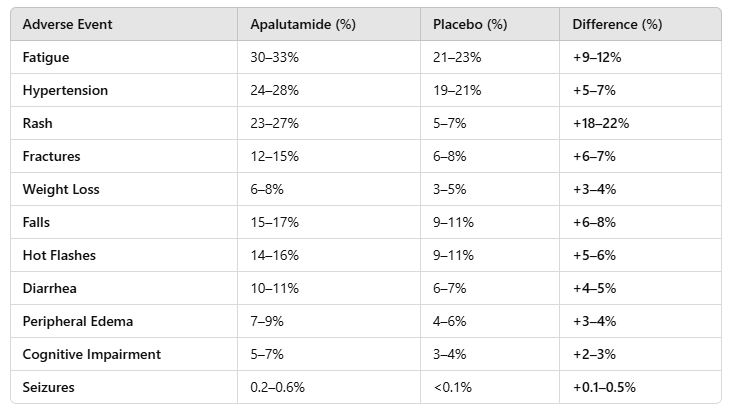
Task: Click the Hypertension placebo value 19–21%
Action: click(457, 90)
